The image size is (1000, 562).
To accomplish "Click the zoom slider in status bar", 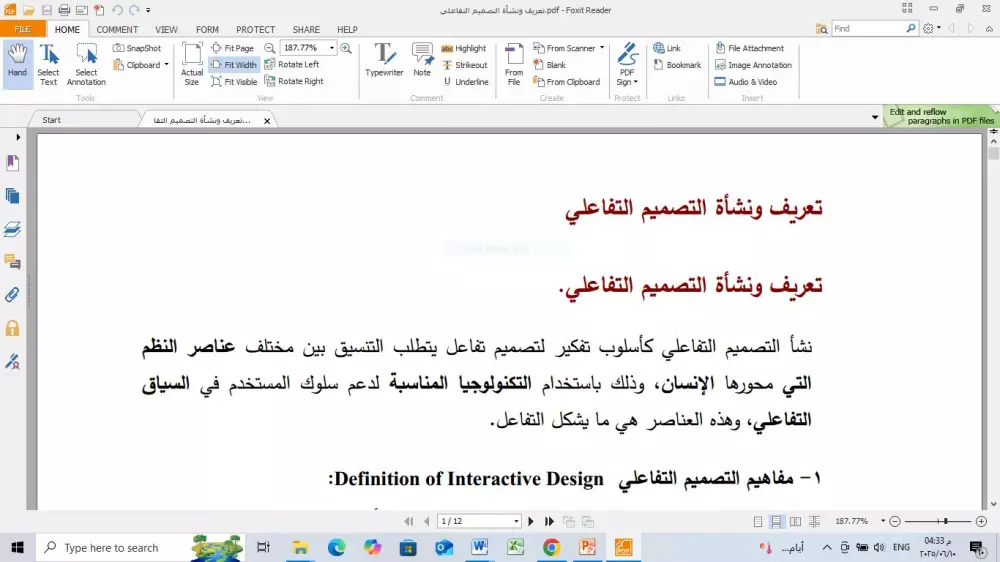I will pyautogui.click(x=938, y=522).
